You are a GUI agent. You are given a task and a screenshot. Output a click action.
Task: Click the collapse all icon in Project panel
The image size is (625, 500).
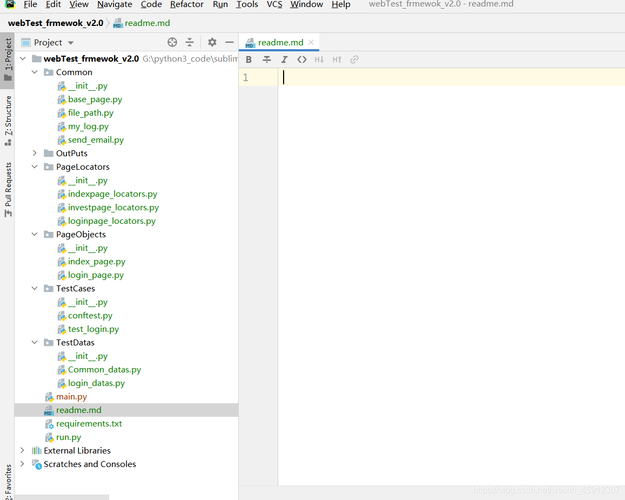click(x=190, y=43)
